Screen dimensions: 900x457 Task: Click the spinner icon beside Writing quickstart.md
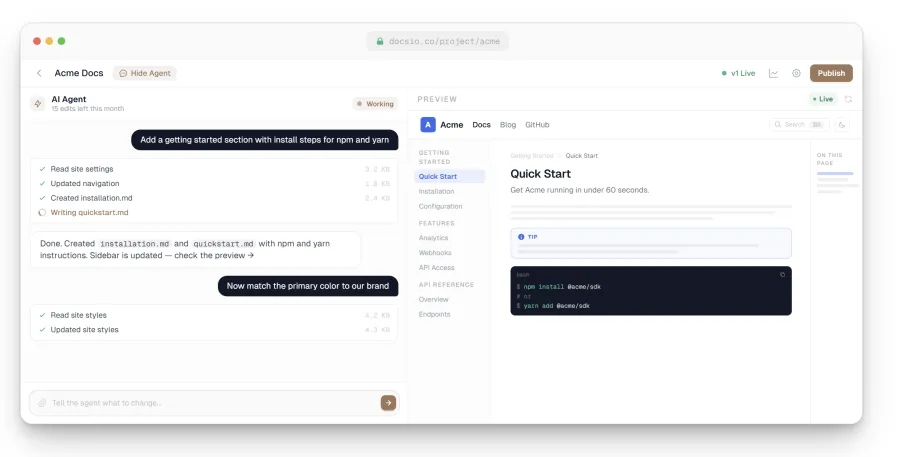coord(42,212)
